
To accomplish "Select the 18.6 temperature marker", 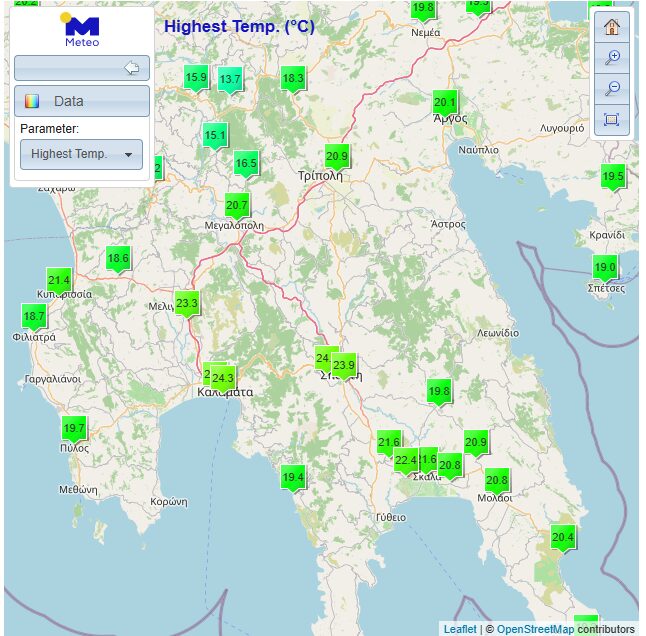I will pos(118,259).
